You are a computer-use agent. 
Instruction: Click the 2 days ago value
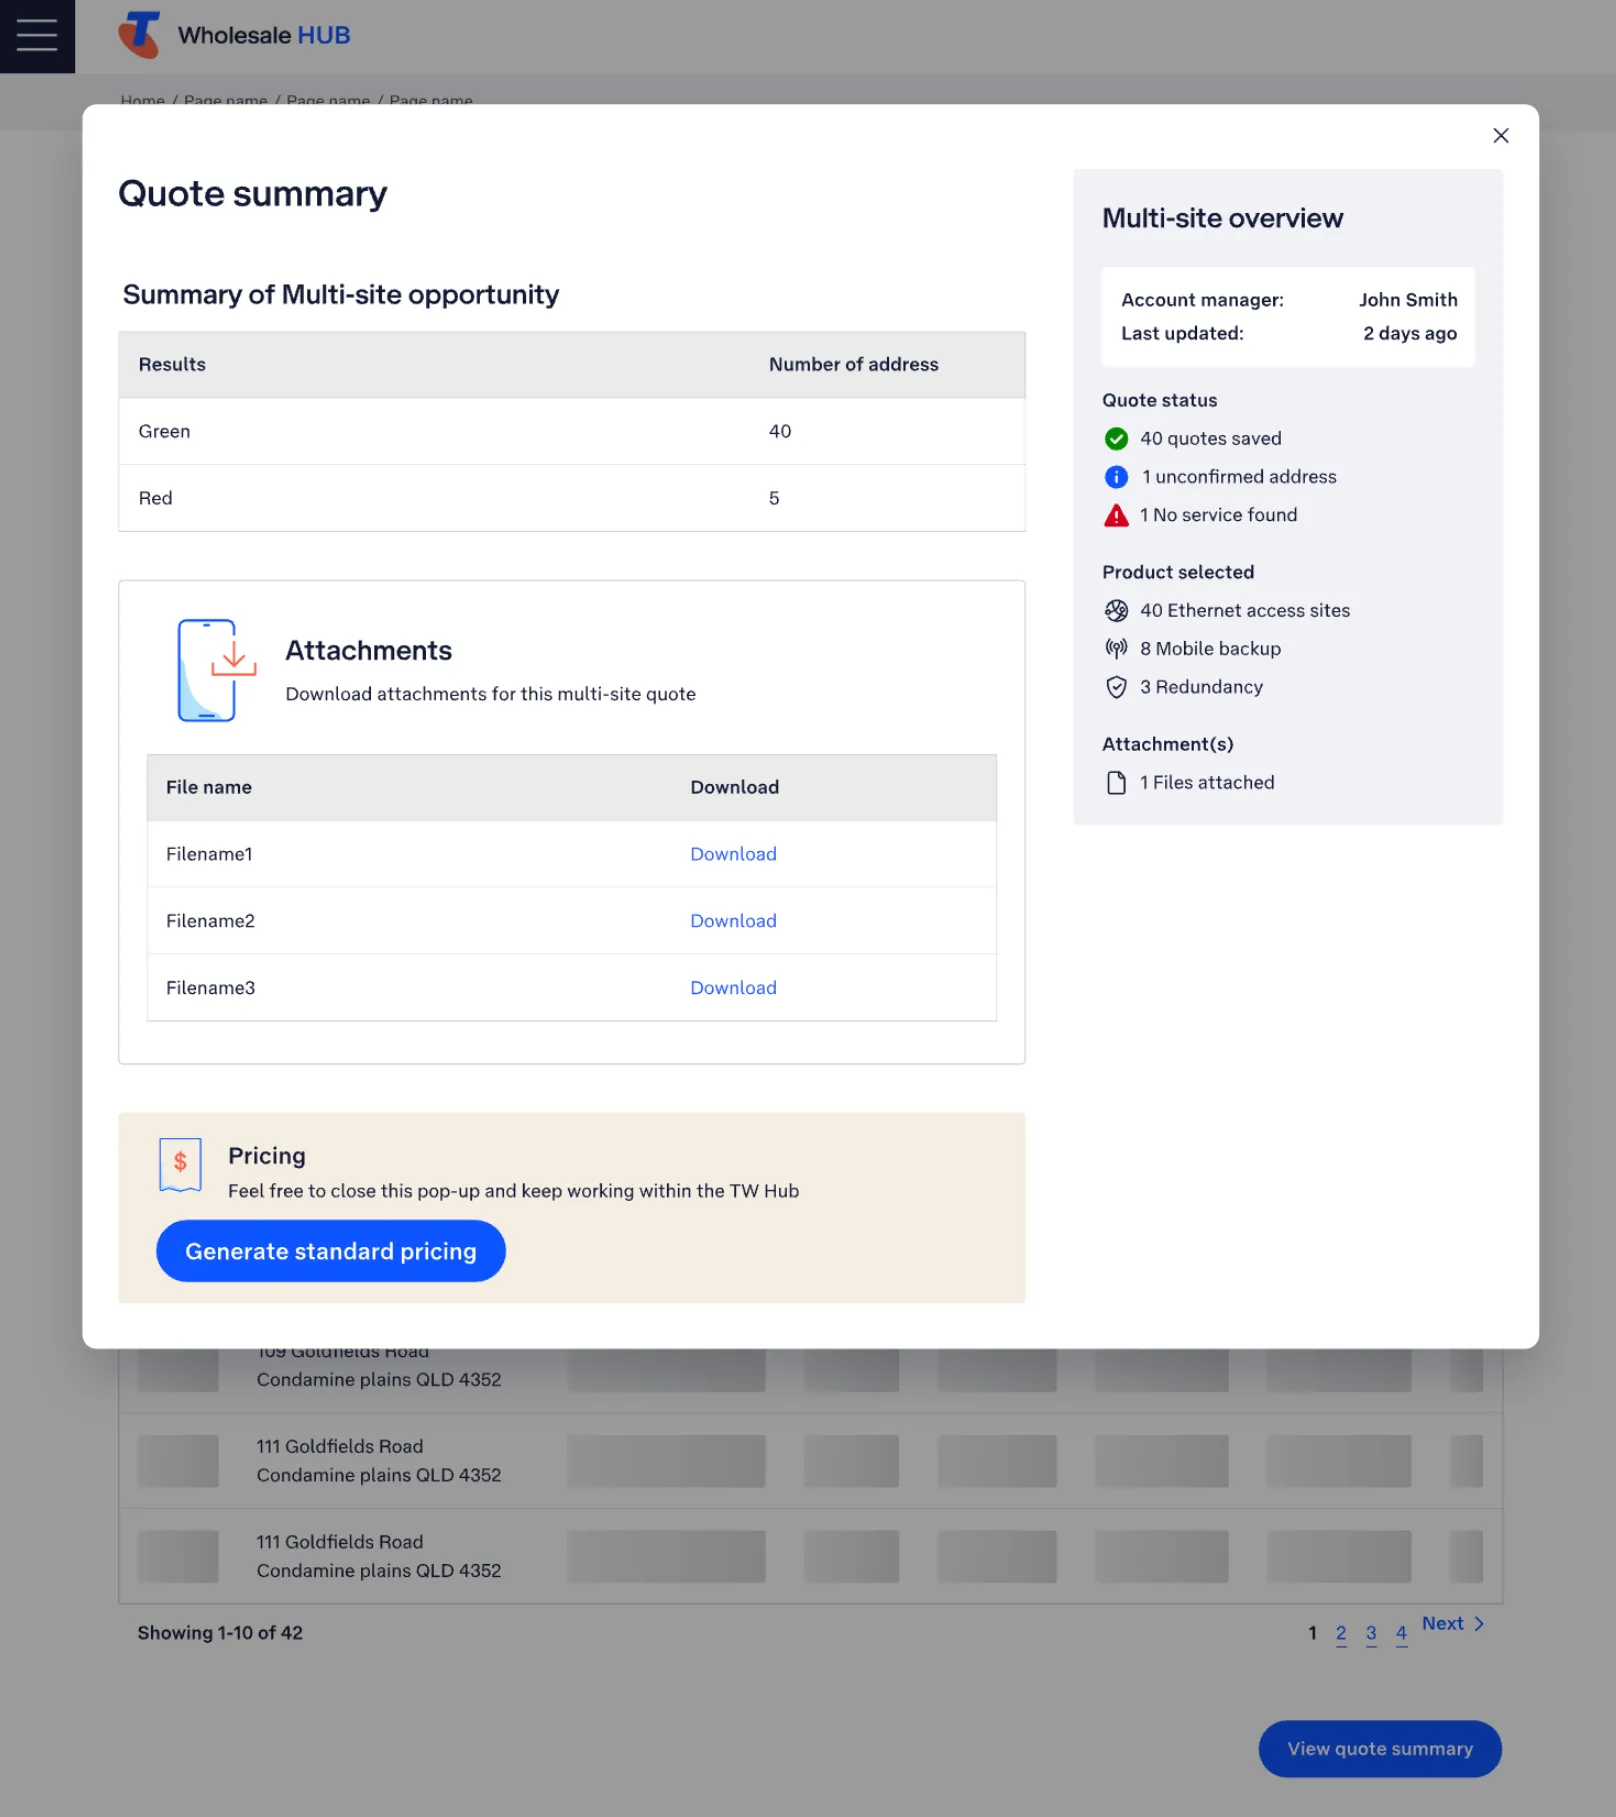(1409, 334)
